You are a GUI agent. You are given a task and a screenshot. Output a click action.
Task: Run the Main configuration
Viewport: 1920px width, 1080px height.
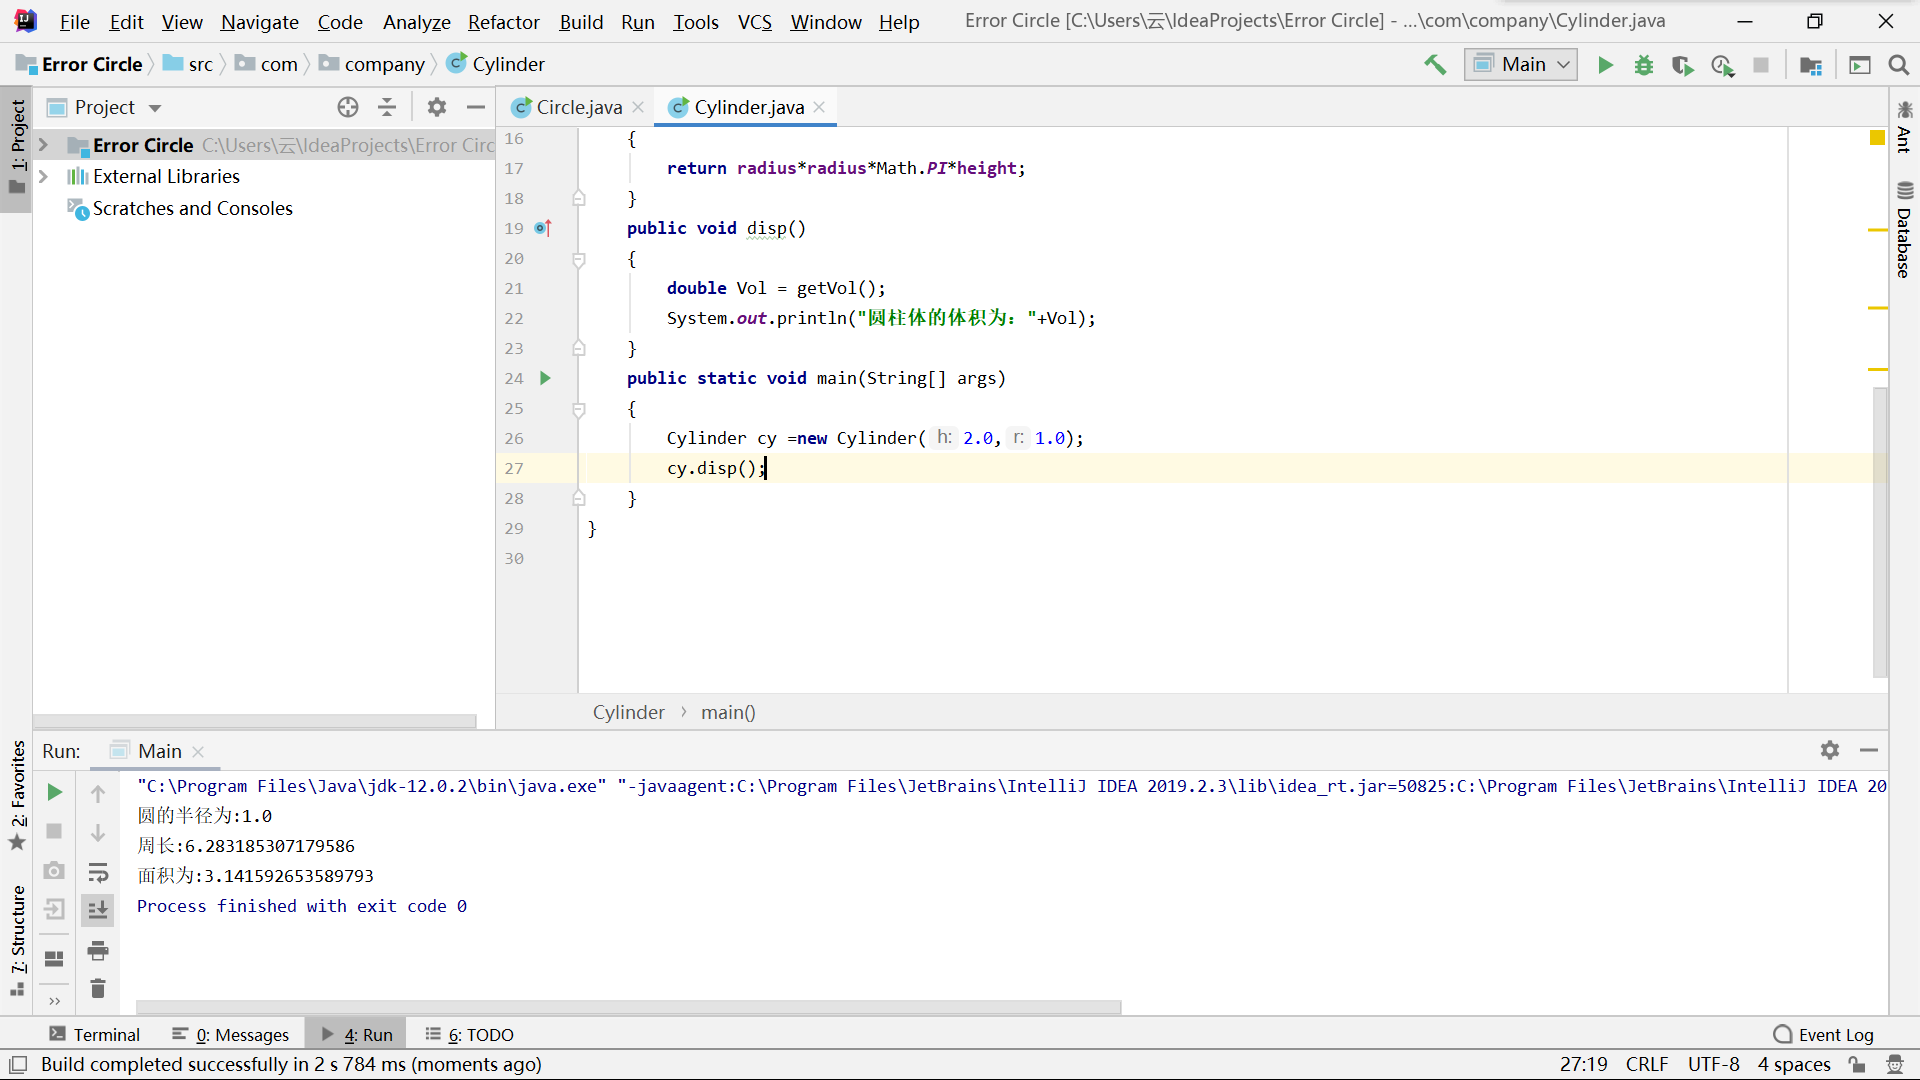1605,65
